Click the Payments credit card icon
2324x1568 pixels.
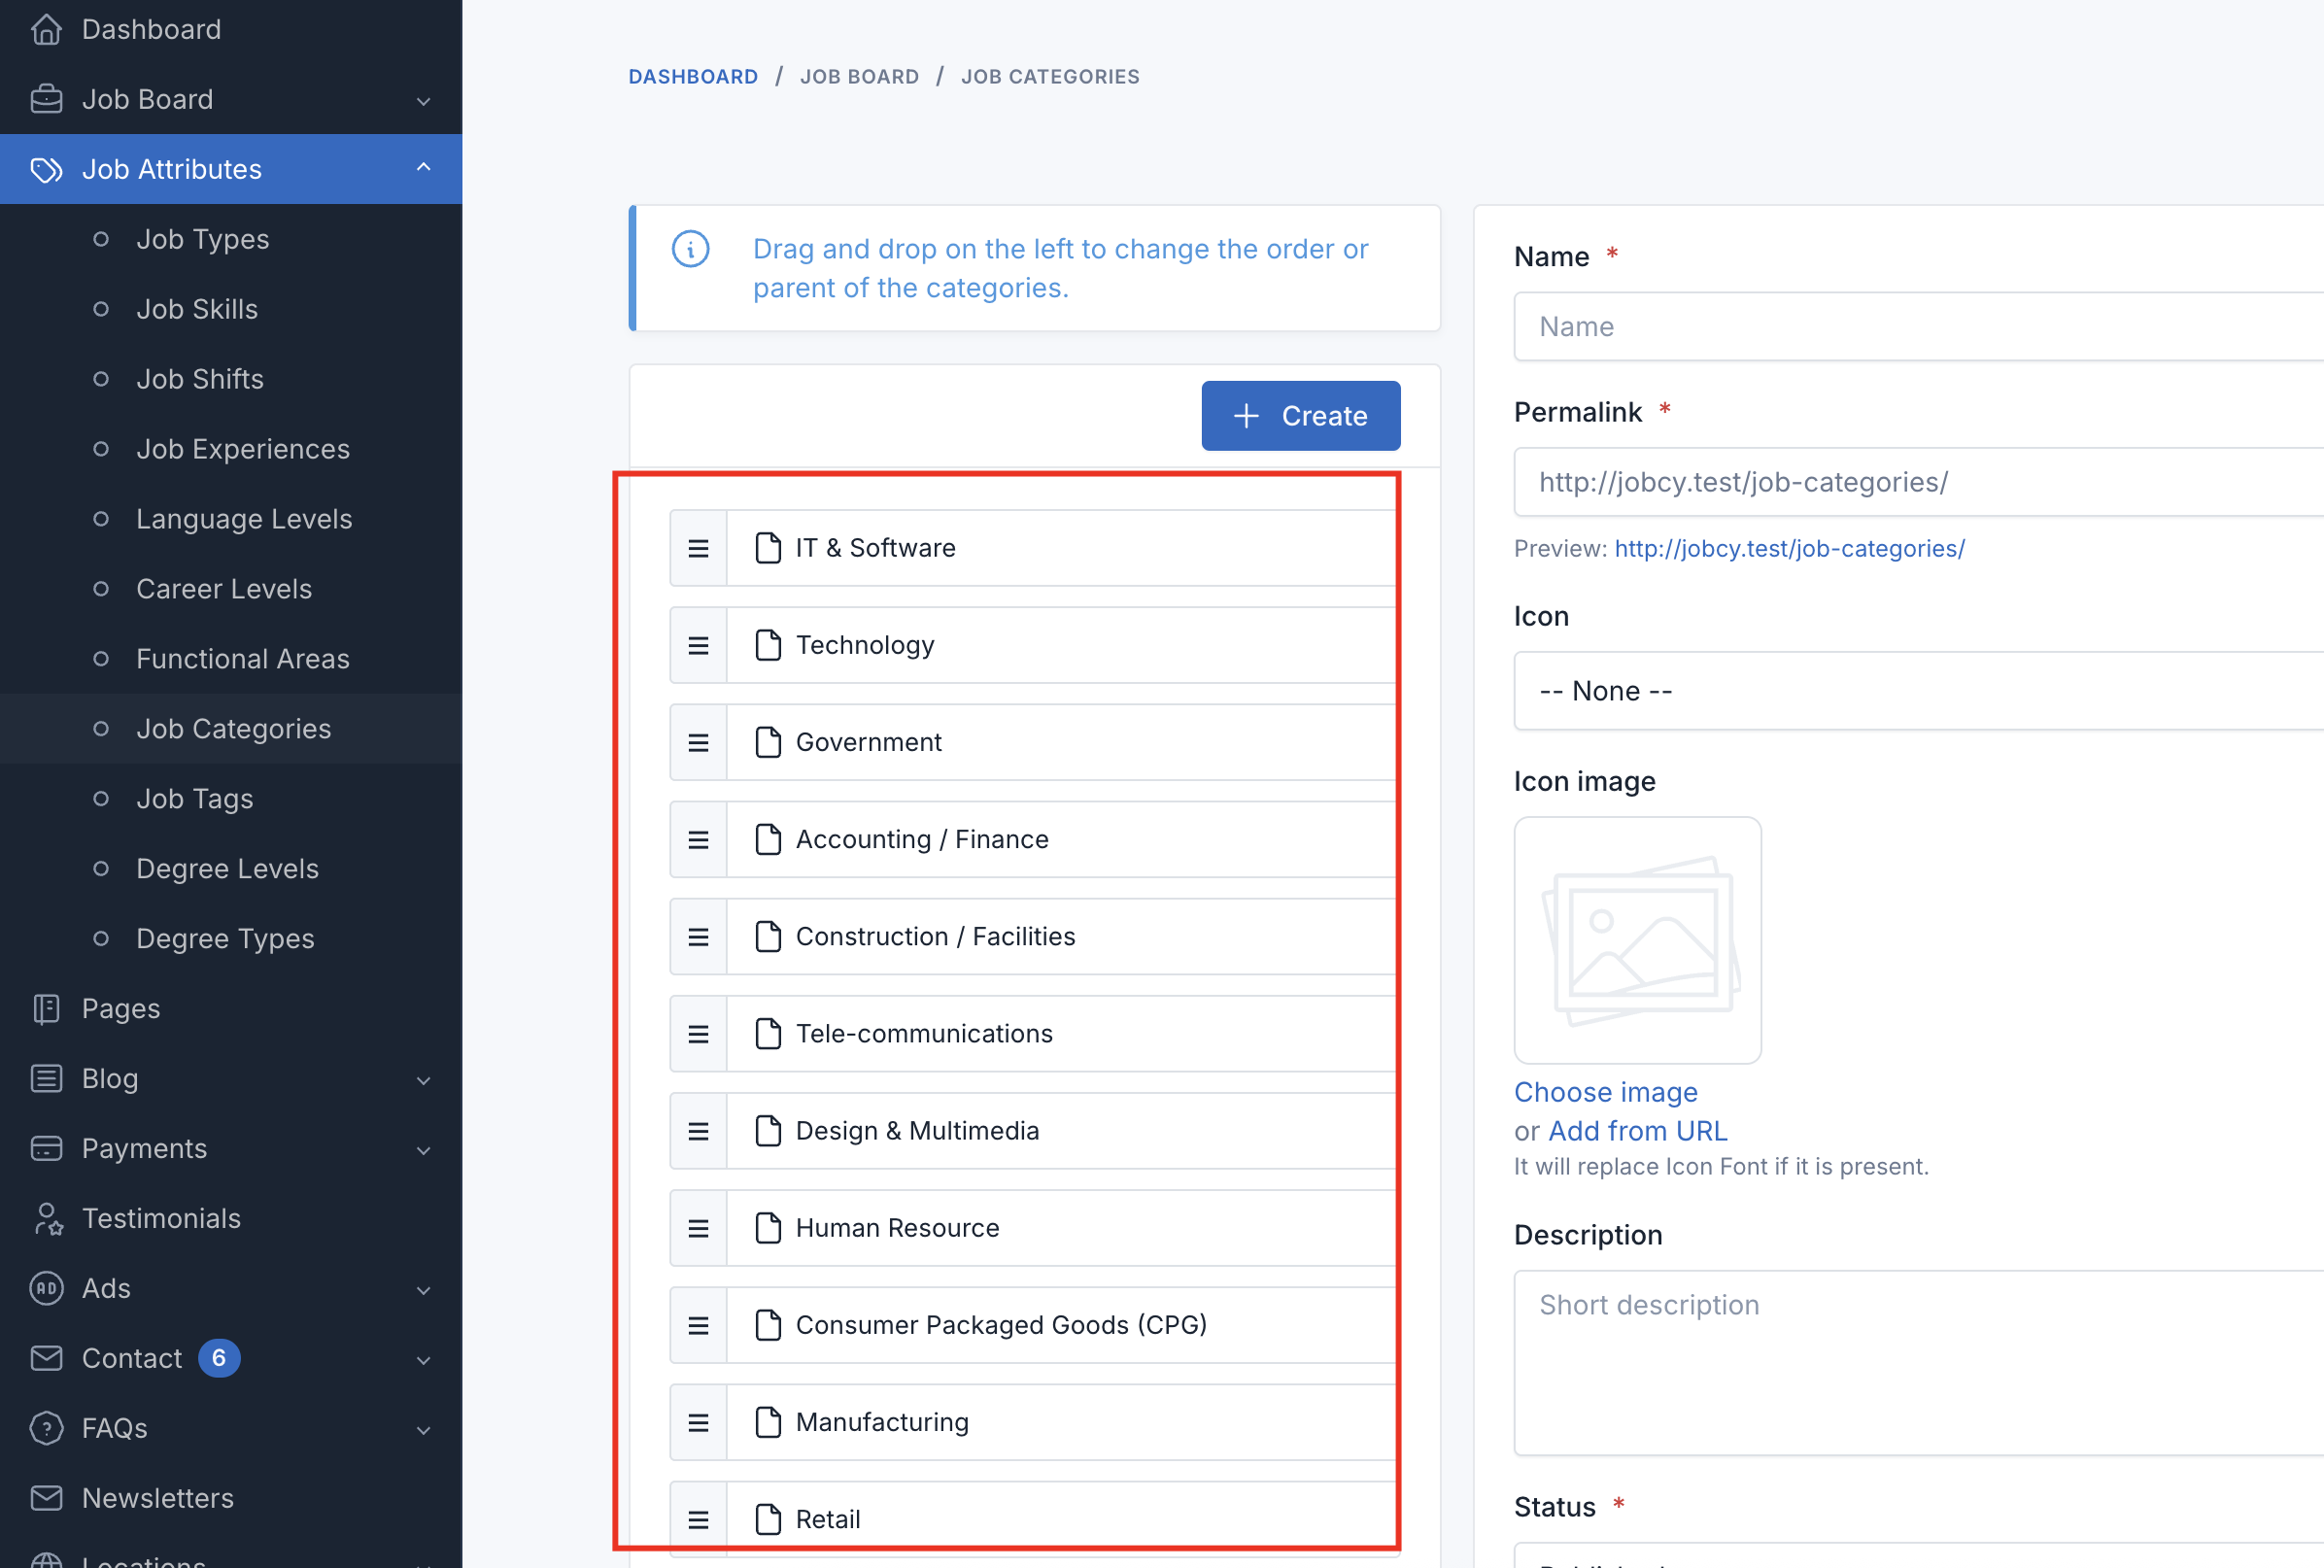(x=46, y=1148)
